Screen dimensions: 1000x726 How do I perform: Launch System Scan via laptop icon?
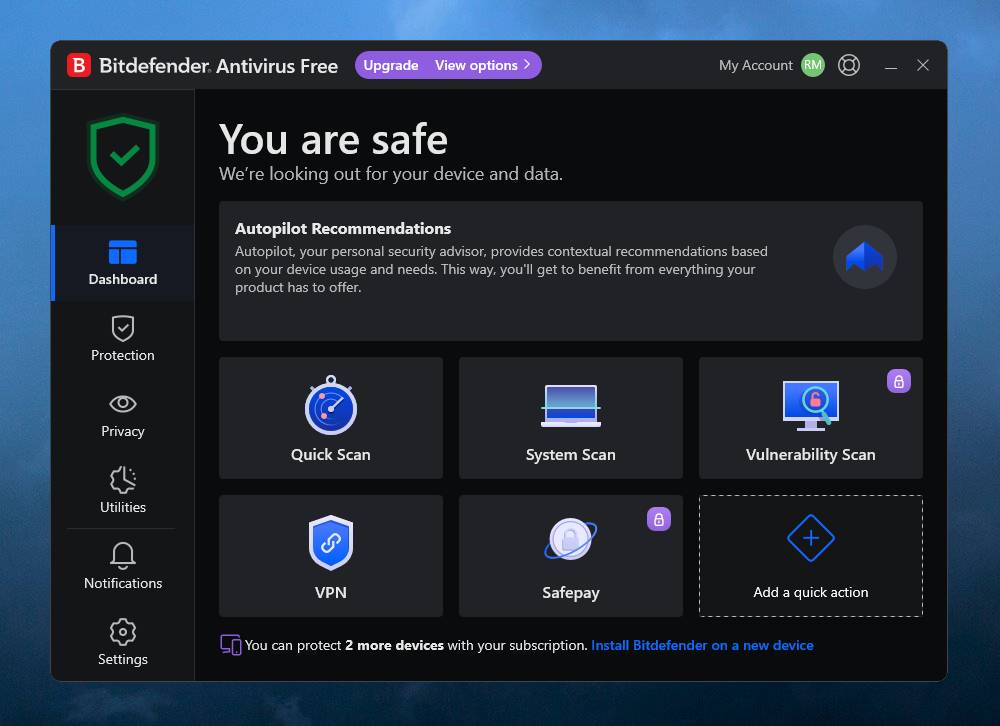point(571,406)
